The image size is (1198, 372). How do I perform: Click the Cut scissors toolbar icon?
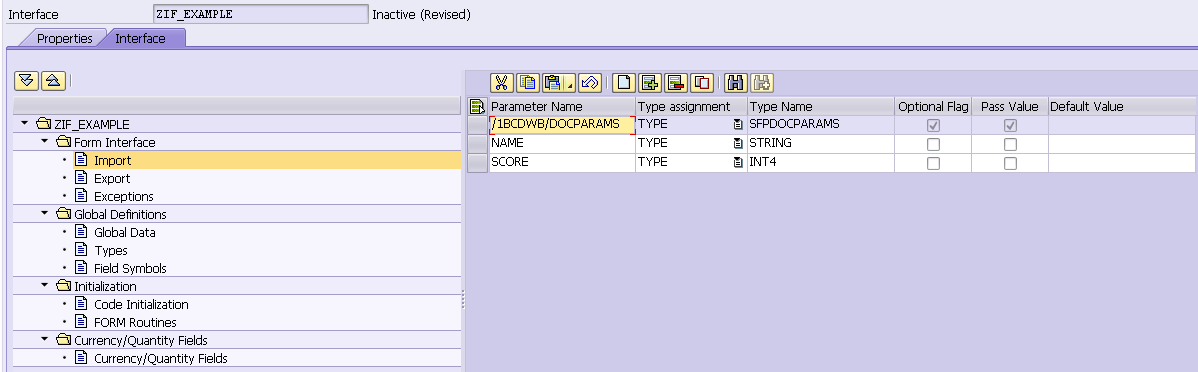pyautogui.click(x=501, y=82)
